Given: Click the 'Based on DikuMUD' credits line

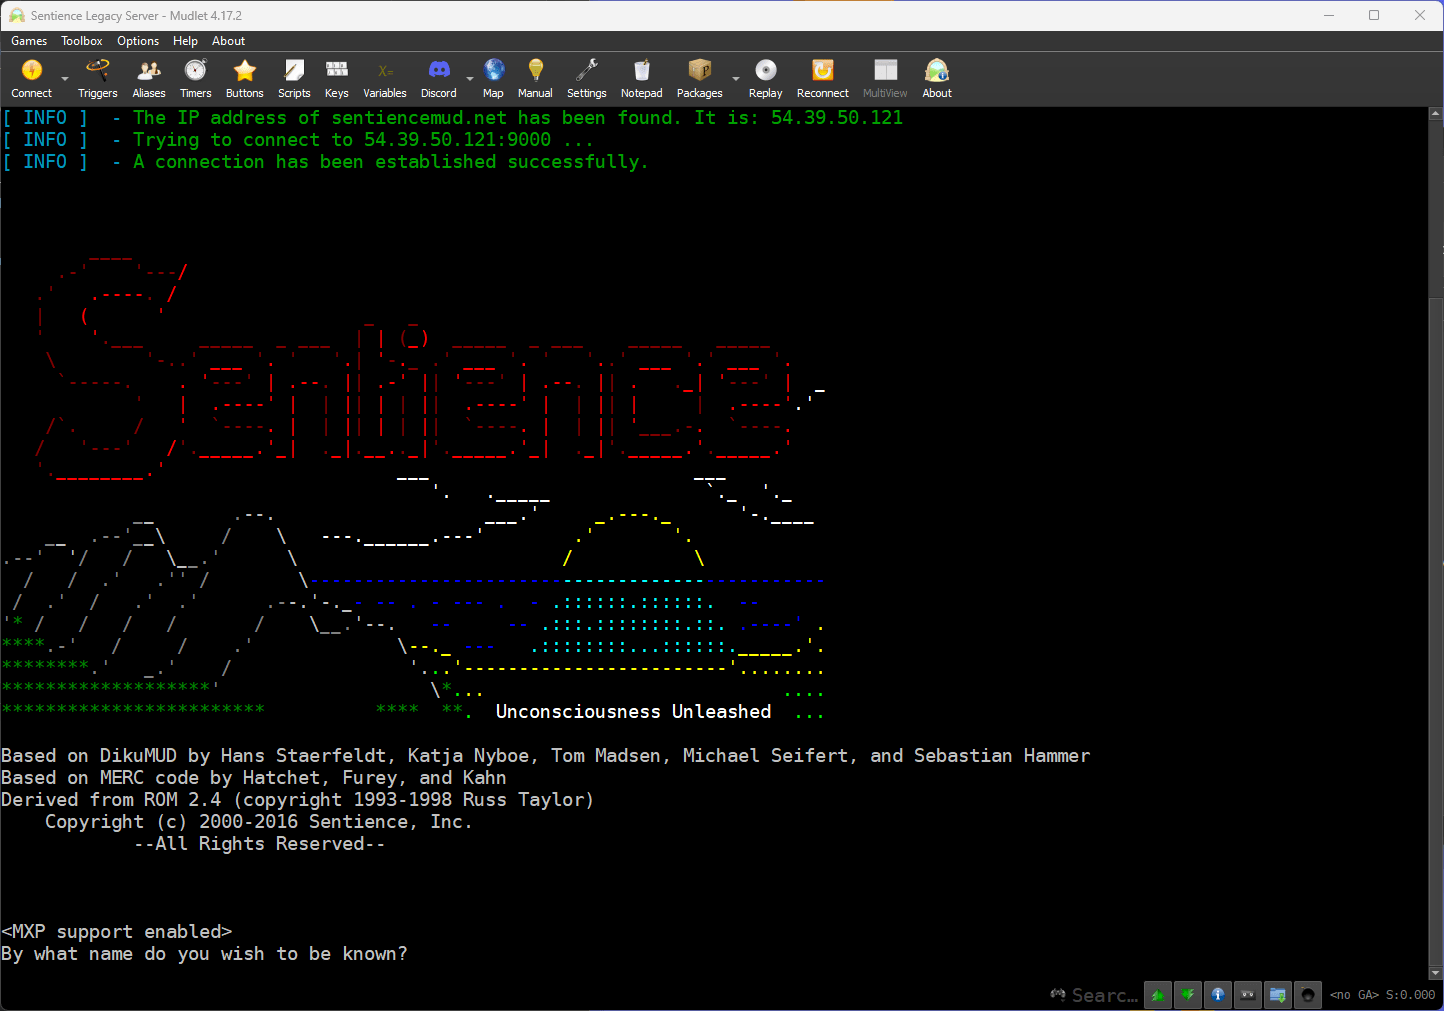Looking at the screenshot, I should (546, 756).
